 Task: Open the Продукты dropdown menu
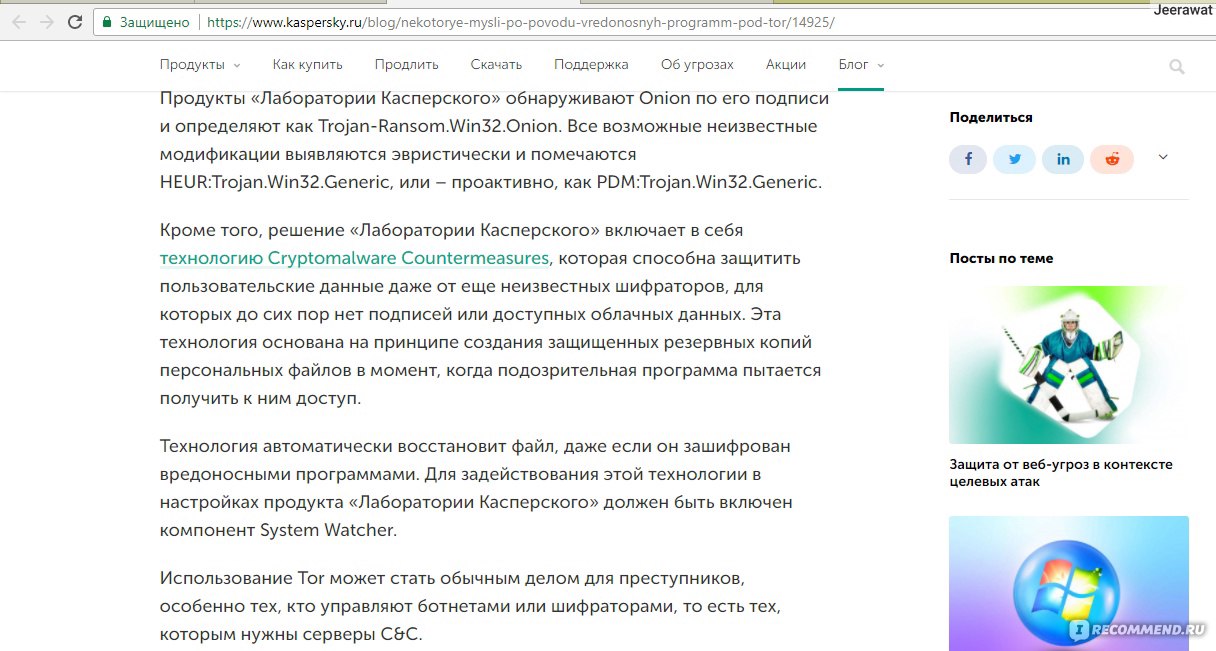click(200, 64)
